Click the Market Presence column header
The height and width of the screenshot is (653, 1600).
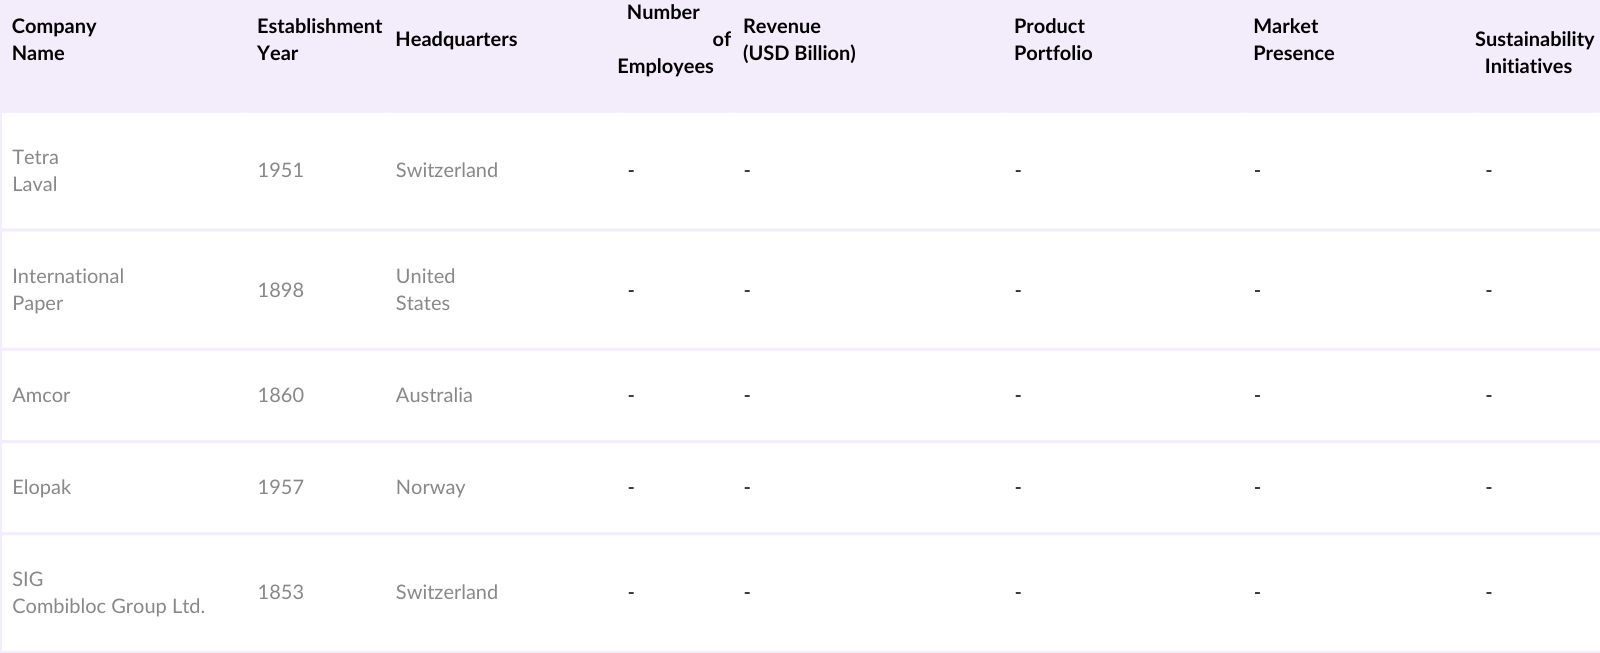click(x=1293, y=40)
